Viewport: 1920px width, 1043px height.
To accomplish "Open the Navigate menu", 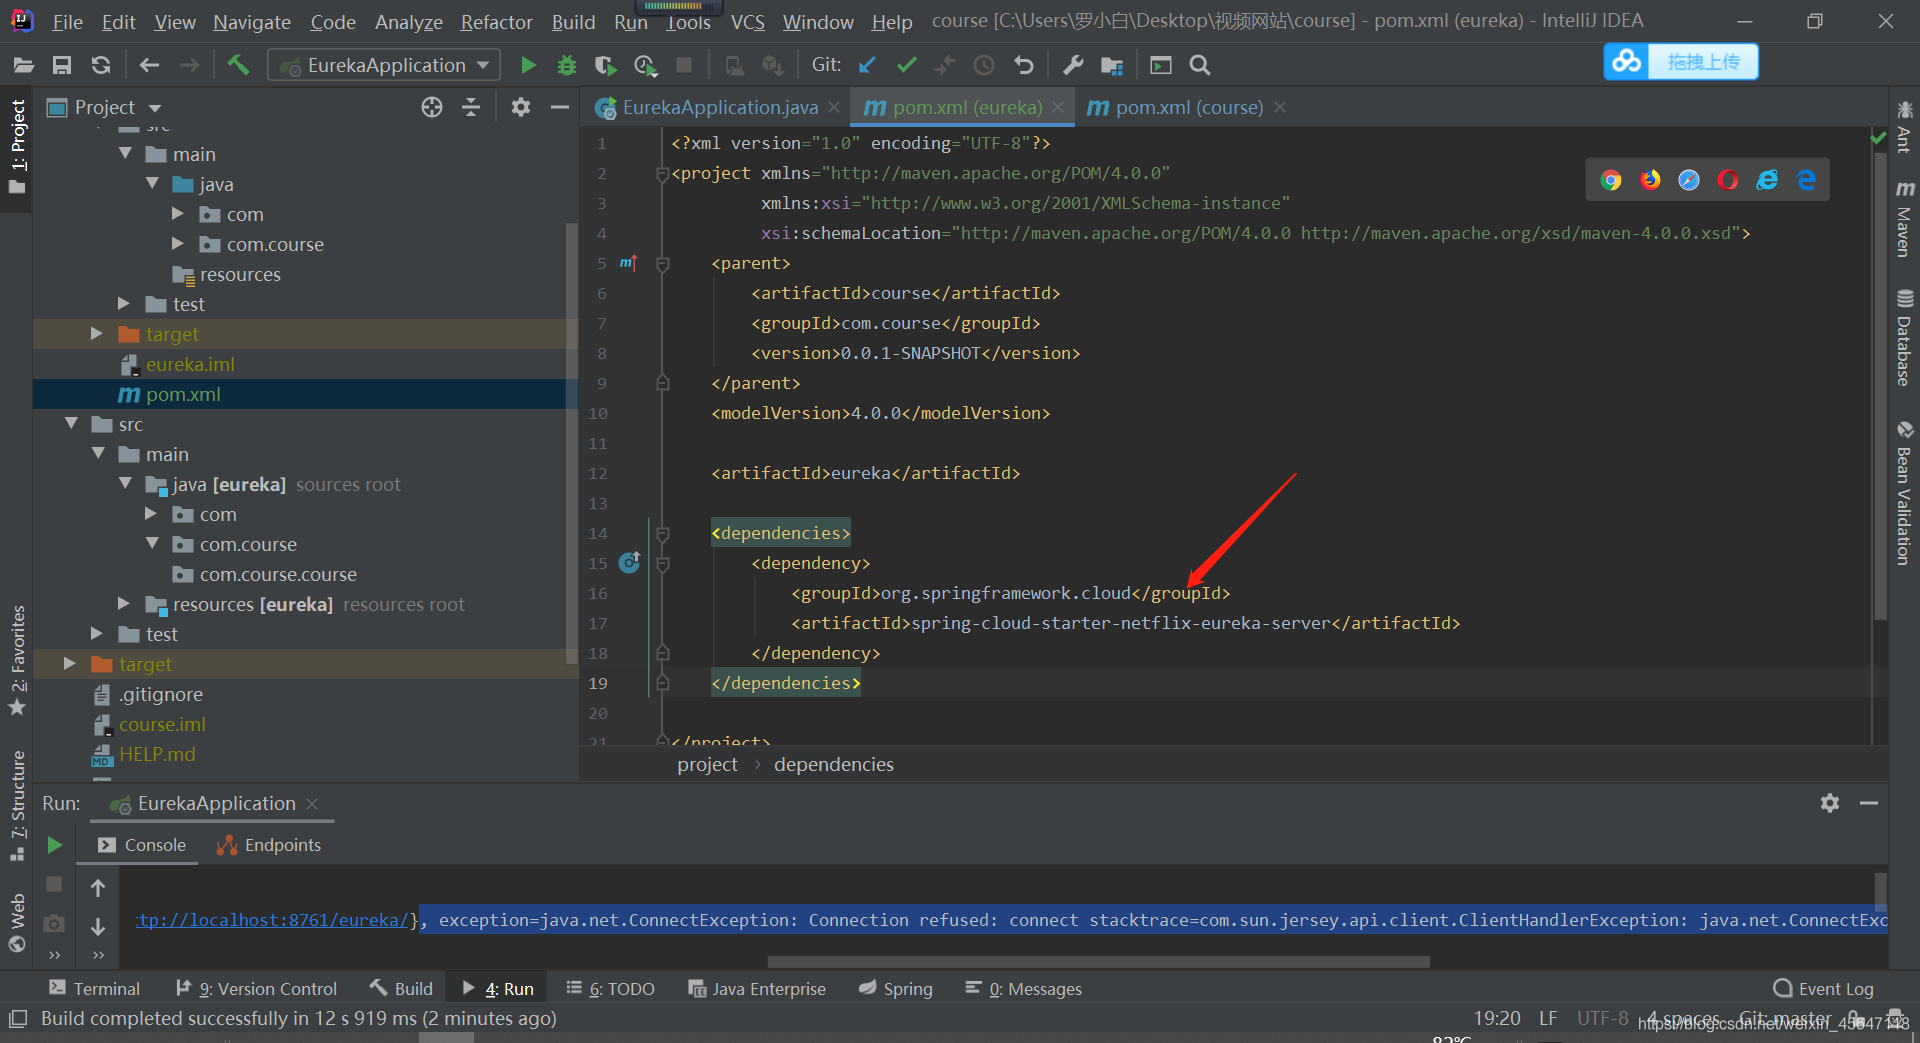I will (x=252, y=21).
